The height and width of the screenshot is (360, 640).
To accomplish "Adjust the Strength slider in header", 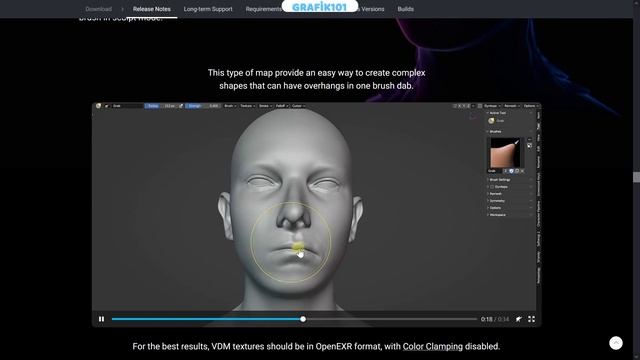I will (203, 106).
